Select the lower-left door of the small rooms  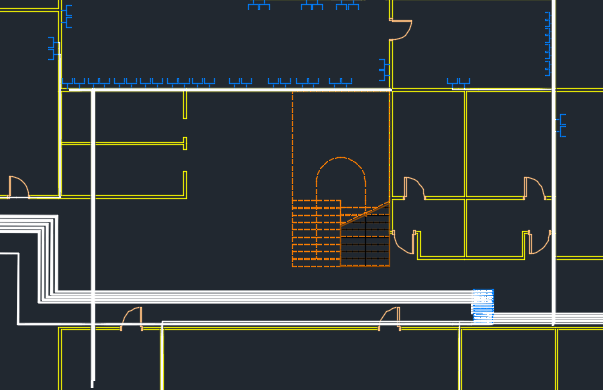coord(404,242)
